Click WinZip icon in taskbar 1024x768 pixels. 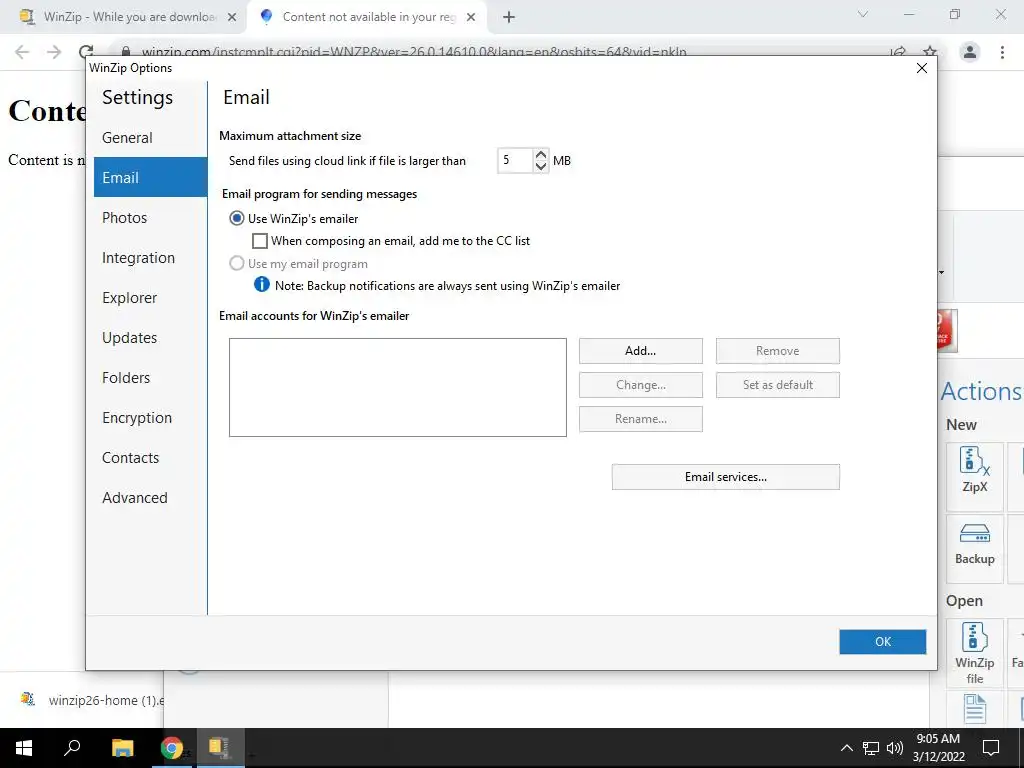(219, 748)
